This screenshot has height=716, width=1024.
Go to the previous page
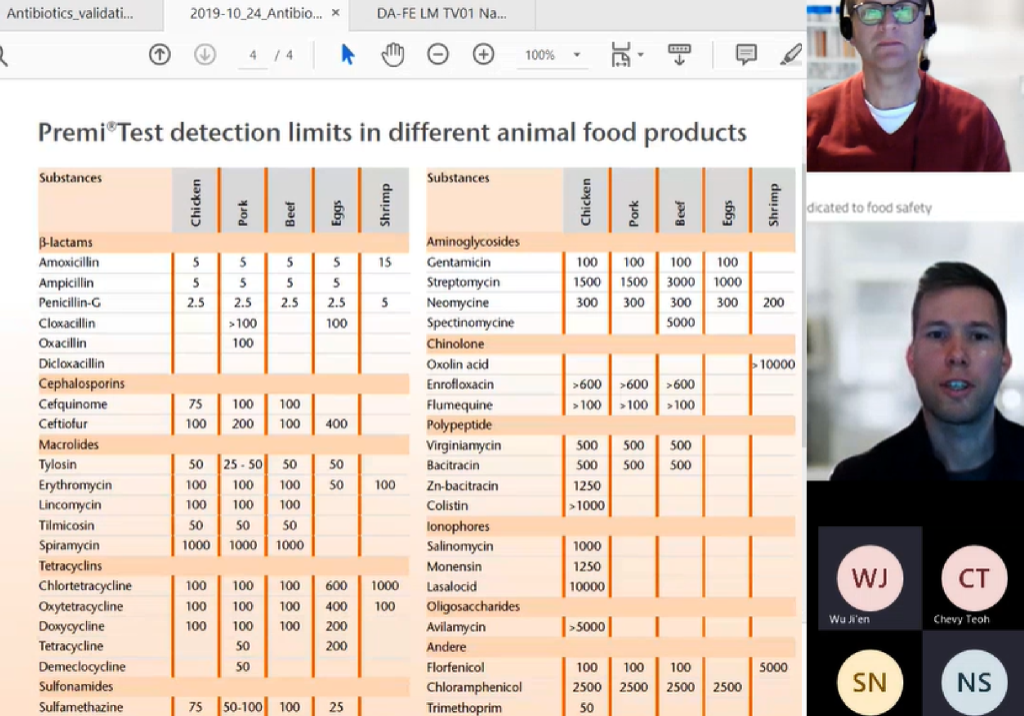tap(159, 54)
